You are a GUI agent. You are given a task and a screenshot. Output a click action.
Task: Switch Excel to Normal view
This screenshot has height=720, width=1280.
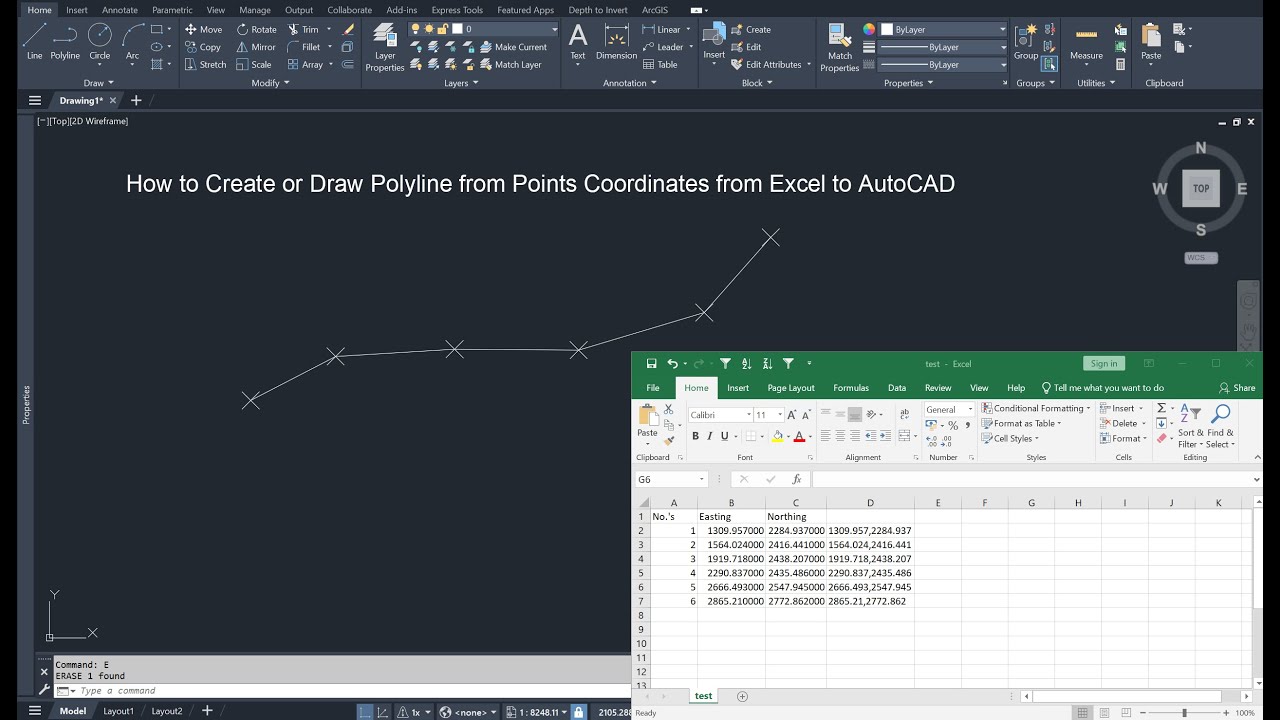(x=1082, y=713)
